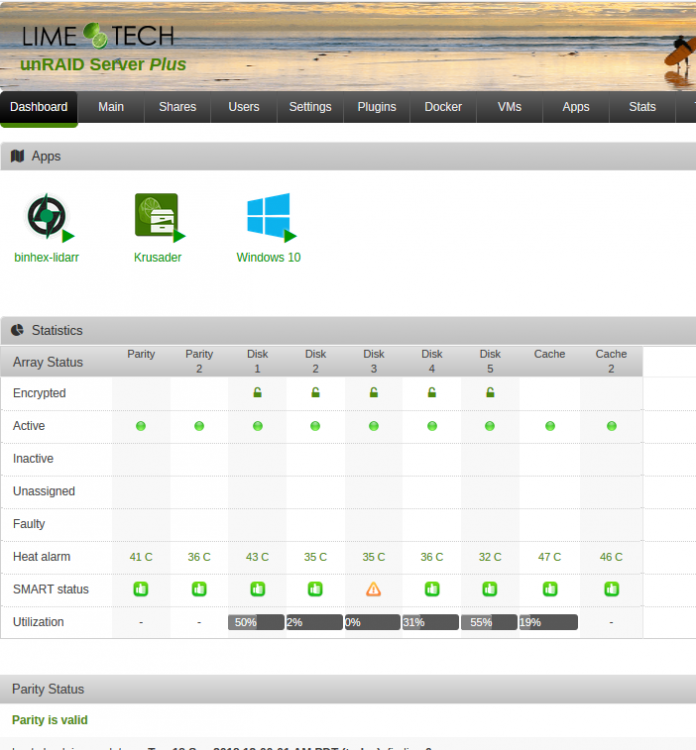Open Disk 1 SMART thumbs-up status

click(257, 589)
